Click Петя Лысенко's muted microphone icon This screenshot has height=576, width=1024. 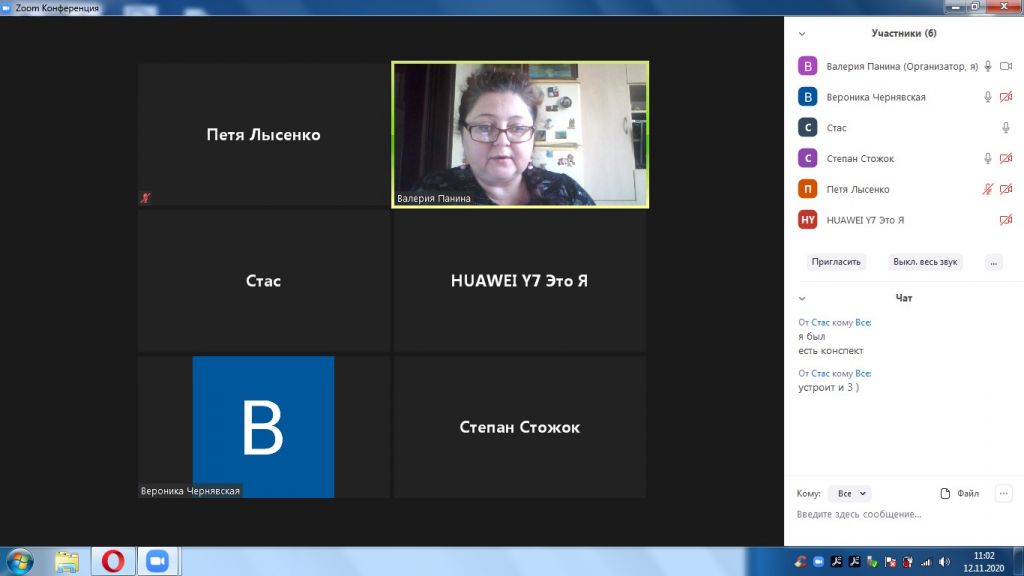click(x=988, y=189)
